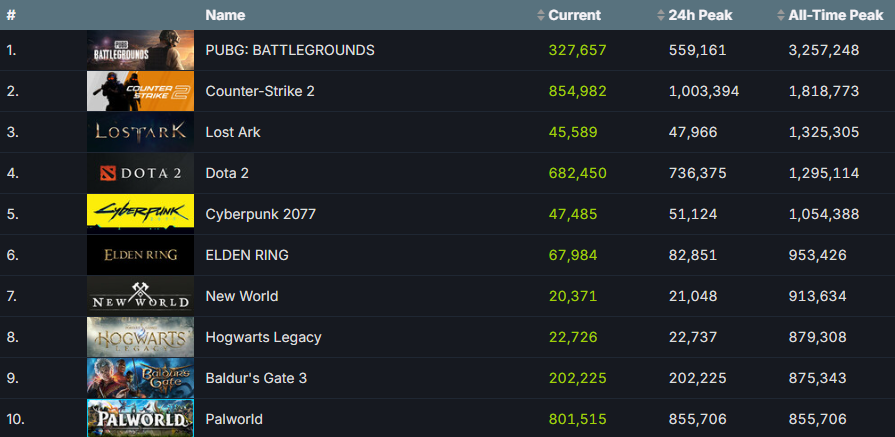Open the Counter-Strike 2 game thumbnail
The width and height of the screenshot is (895, 437).
(x=140, y=91)
